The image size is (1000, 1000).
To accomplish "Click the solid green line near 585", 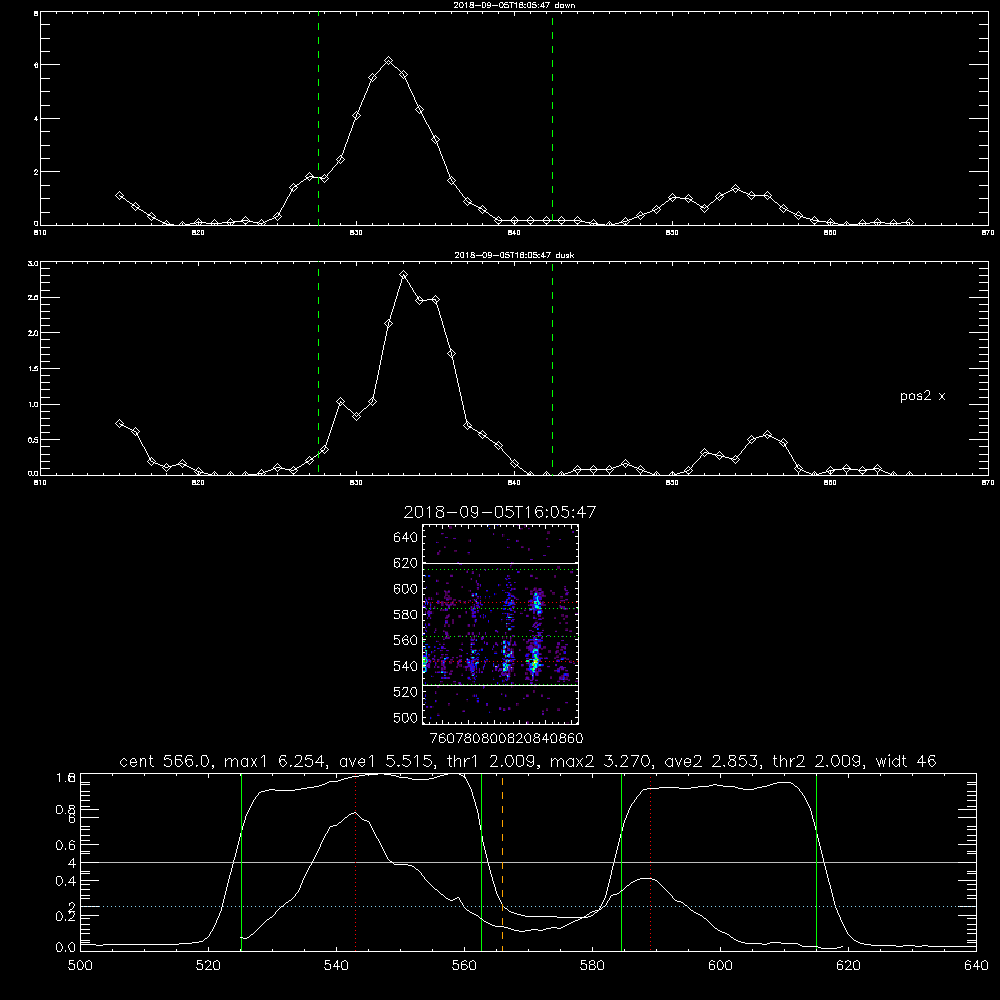I will point(621,862).
